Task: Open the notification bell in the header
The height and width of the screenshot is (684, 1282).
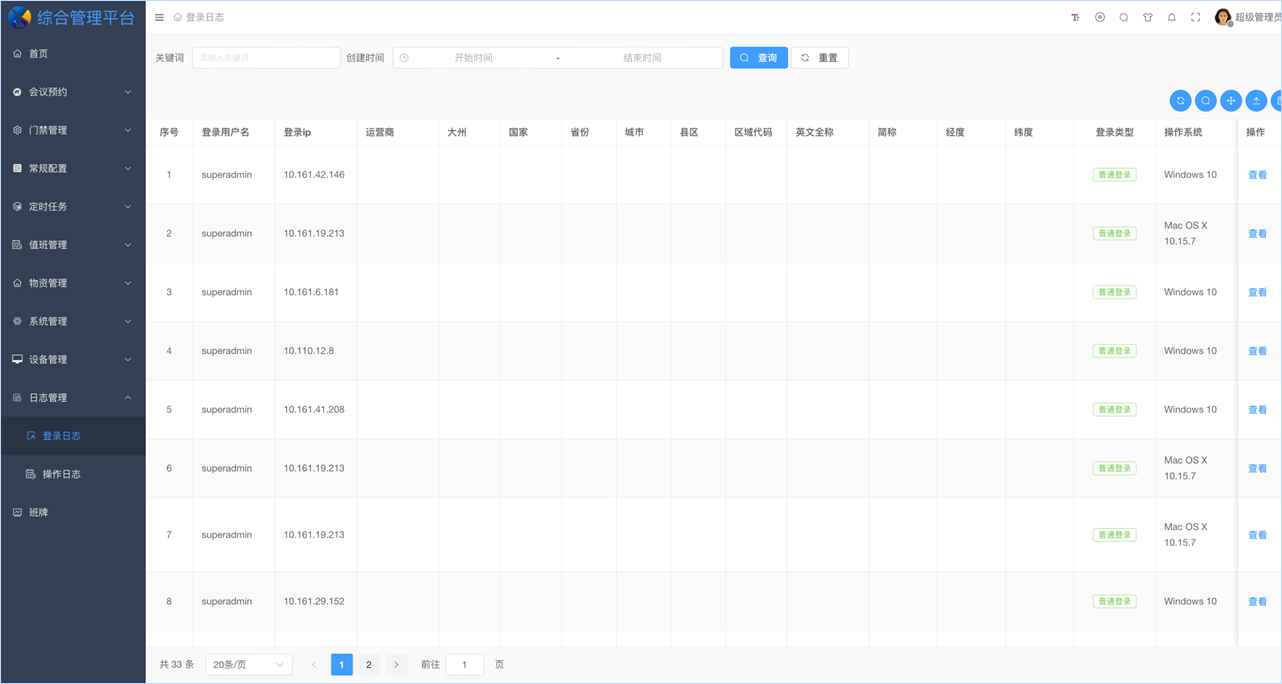Action: point(1171,17)
